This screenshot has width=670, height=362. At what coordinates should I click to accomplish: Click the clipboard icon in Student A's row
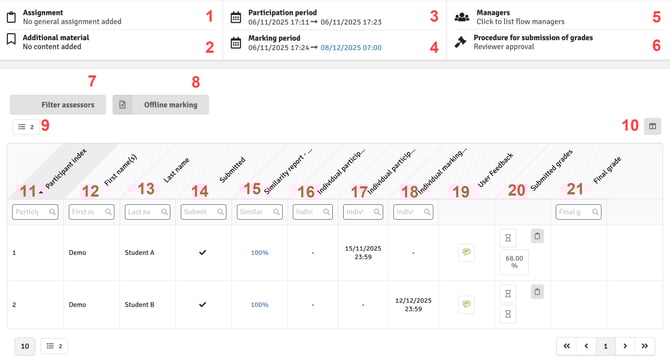pos(537,235)
